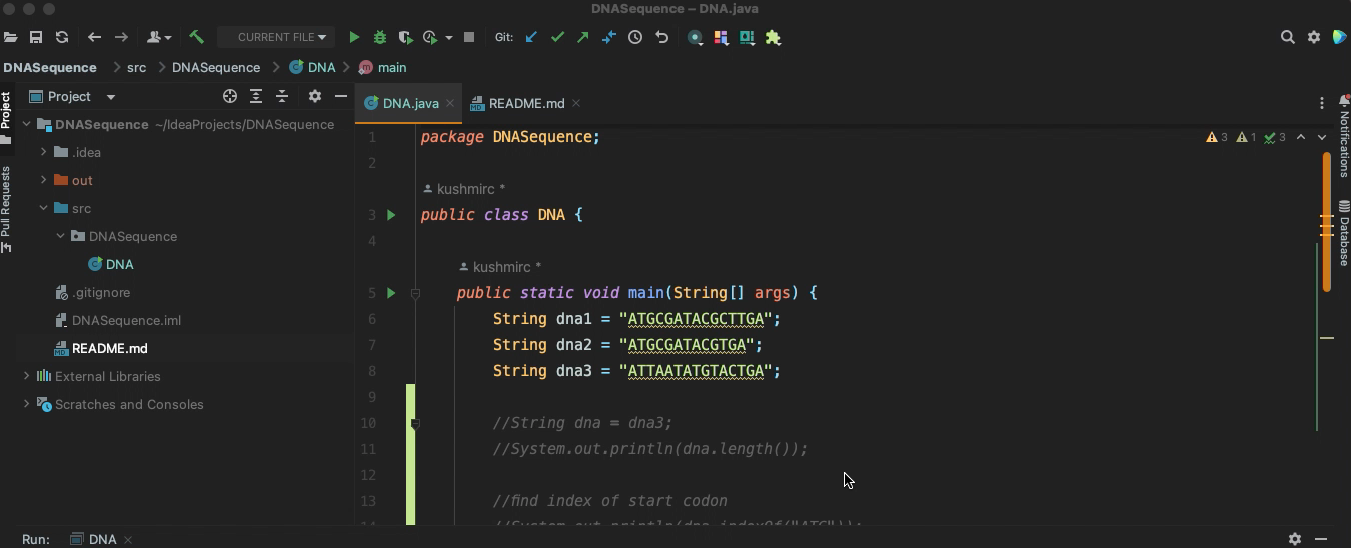Viewport: 1351px width, 548px height.
Task: Toggle Pull Requests side tab
Action: [6, 209]
